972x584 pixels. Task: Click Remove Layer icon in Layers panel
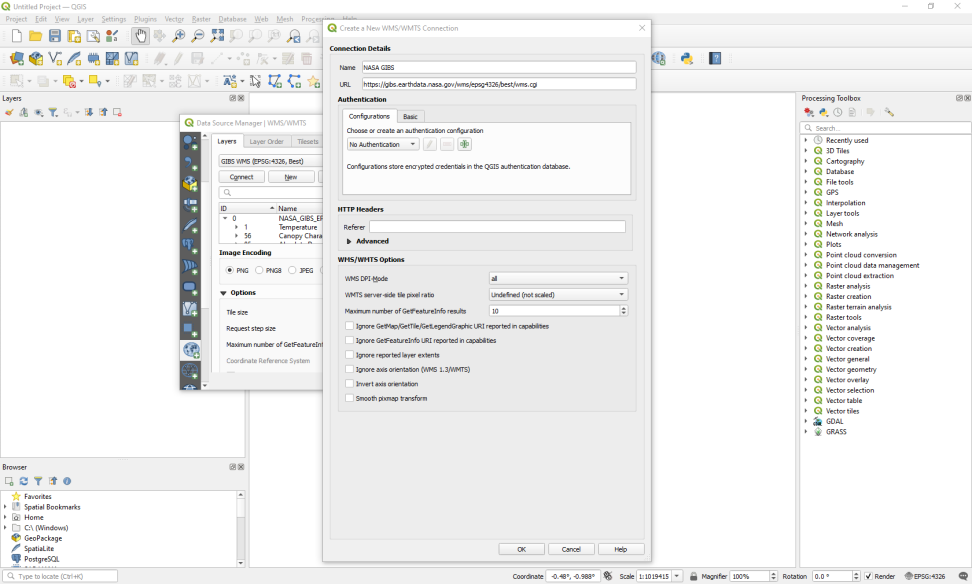(117, 112)
